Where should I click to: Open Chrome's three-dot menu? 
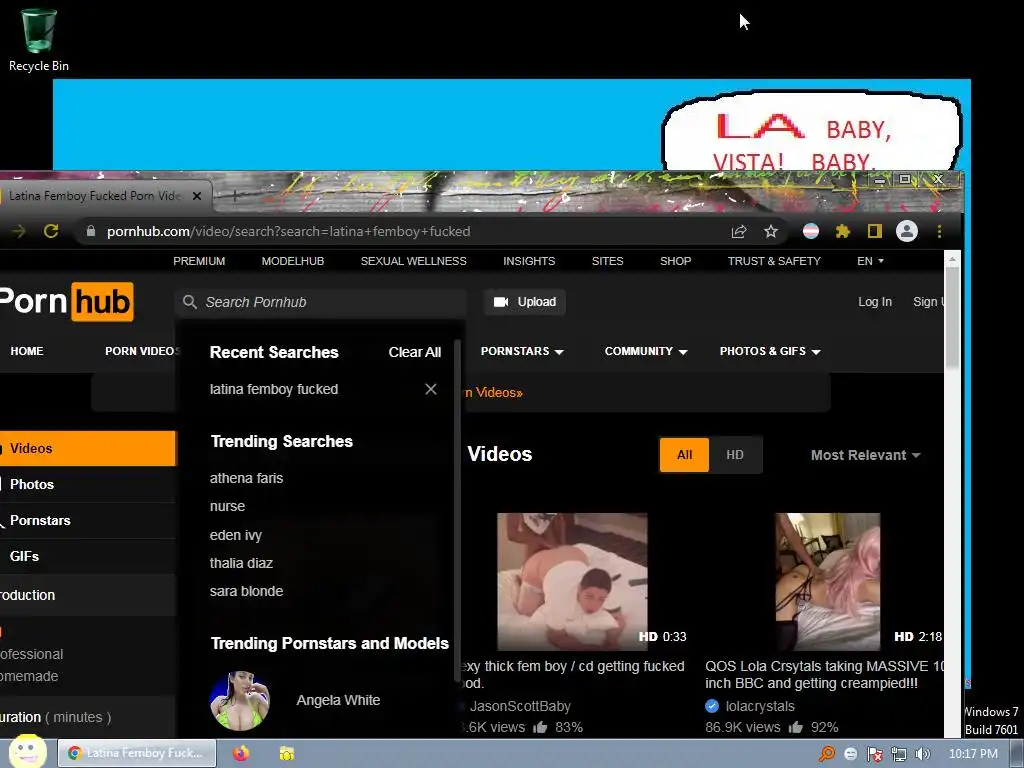click(939, 231)
